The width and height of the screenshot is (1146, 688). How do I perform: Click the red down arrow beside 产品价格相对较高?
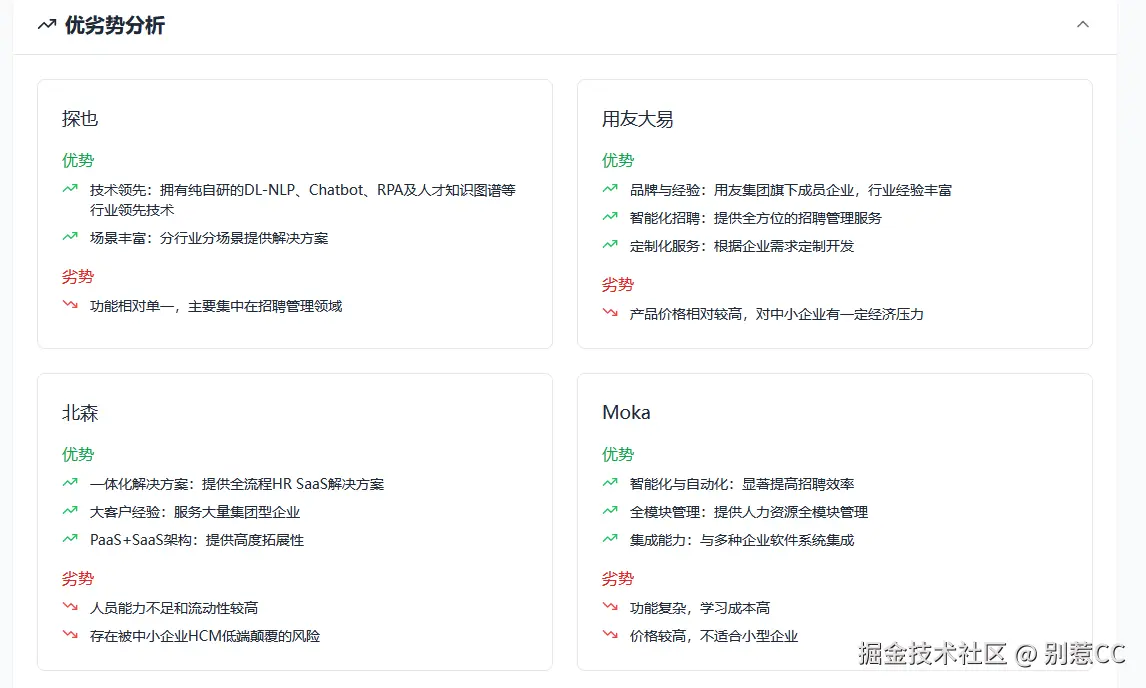click(610, 313)
